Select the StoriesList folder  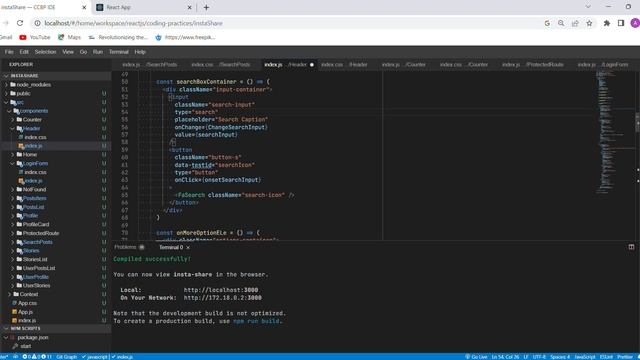pyautogui.click(x=35, y=260)
